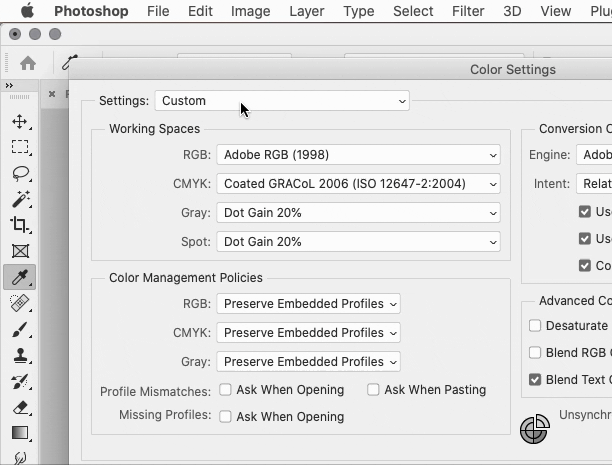The height and width of the screenshot is (465, 612).
Task: Select the Eraser tool
Action: click(20, 407)
